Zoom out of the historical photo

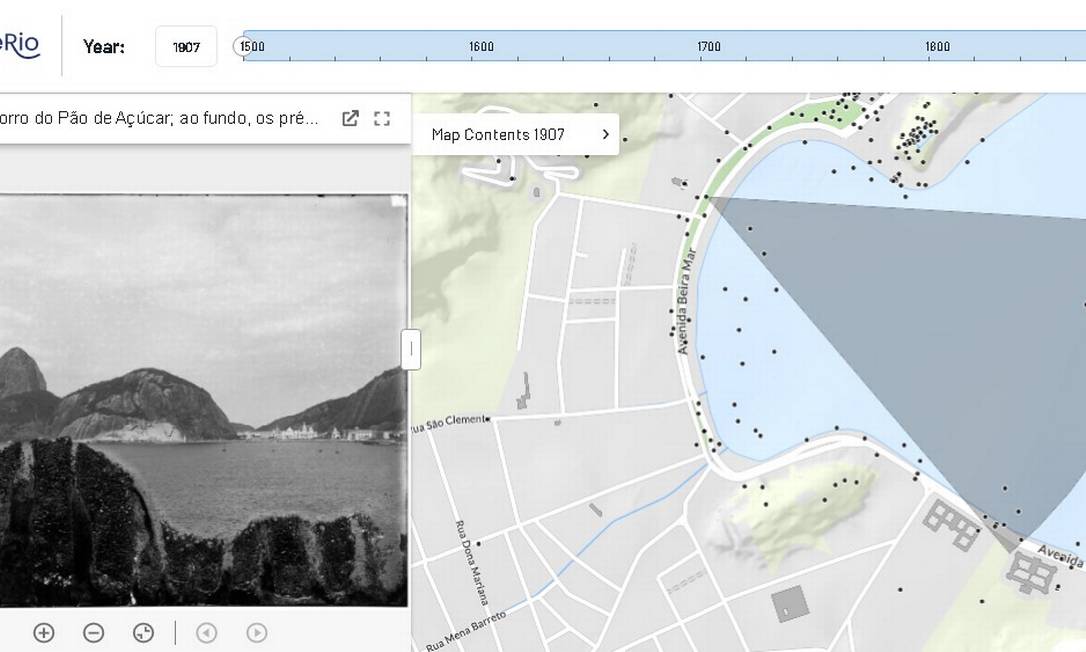93,633
